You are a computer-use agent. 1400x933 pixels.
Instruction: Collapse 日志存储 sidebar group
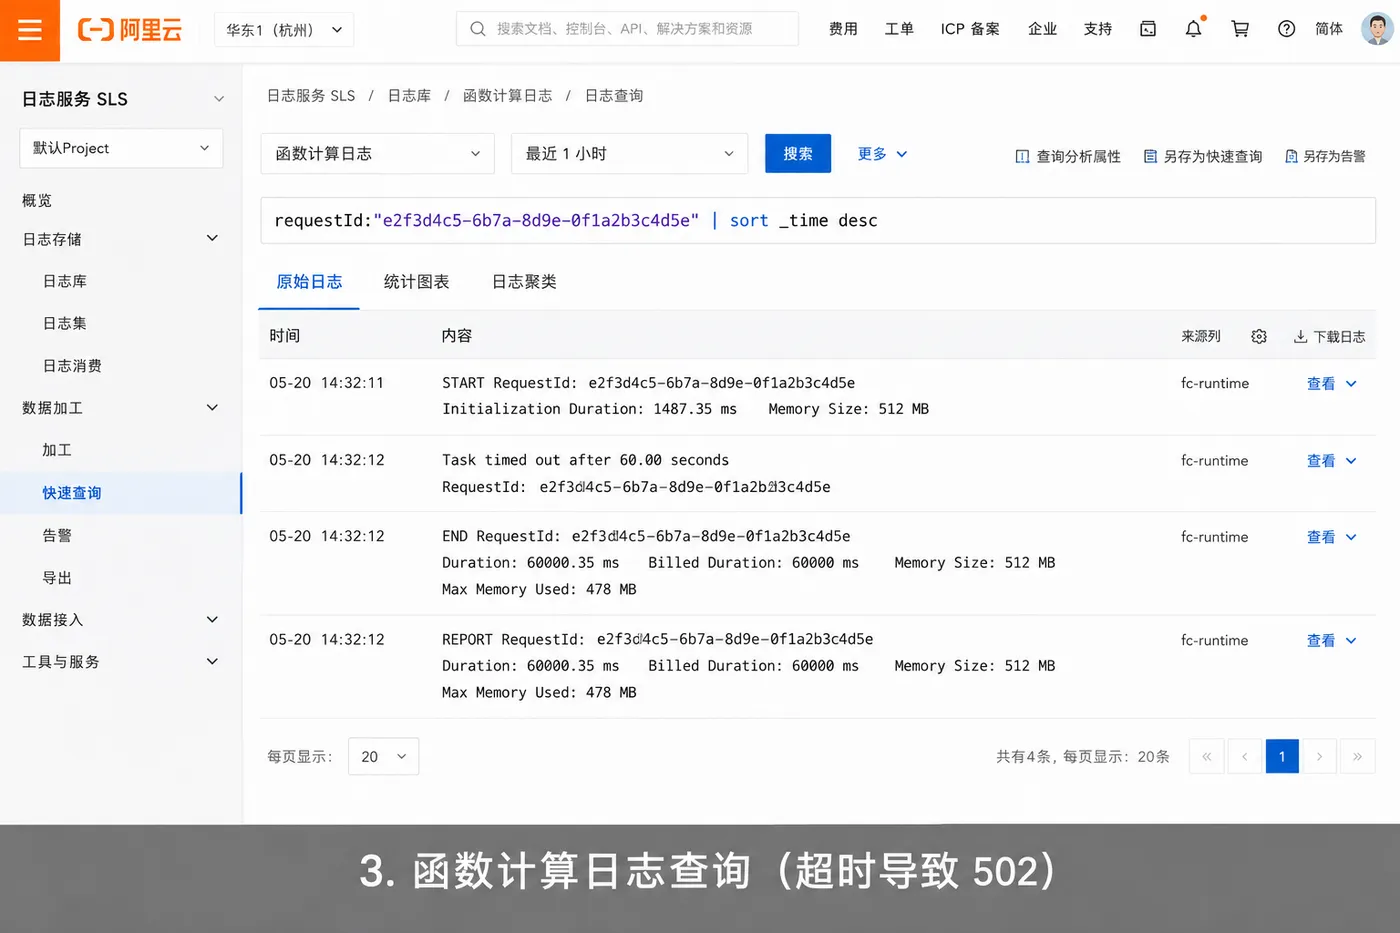(x=212, y=238)
